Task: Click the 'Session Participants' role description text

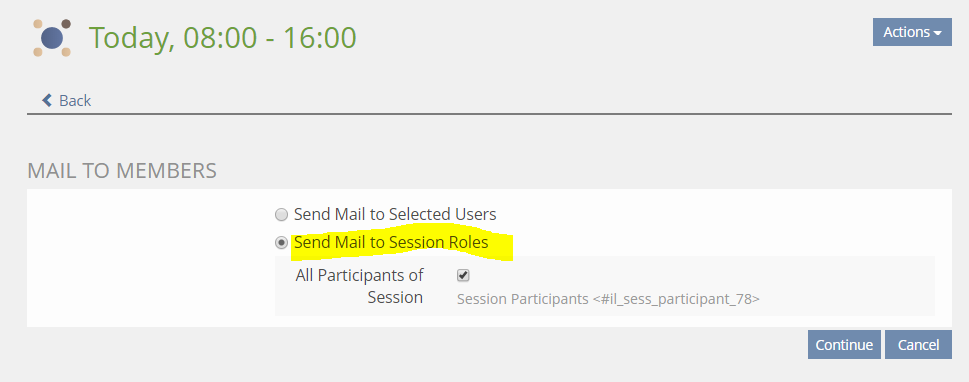Action: pyautogui.click(x=523, y=299)
